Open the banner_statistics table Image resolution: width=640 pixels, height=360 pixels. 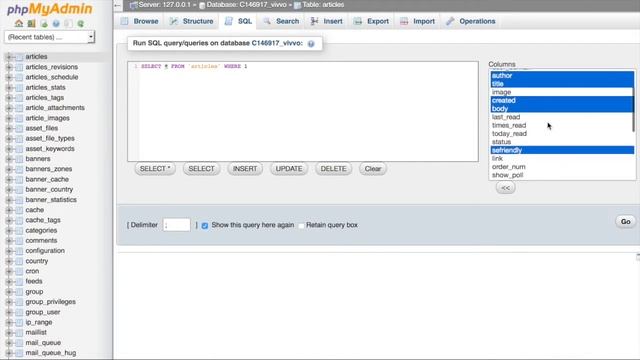pos(51,200)
